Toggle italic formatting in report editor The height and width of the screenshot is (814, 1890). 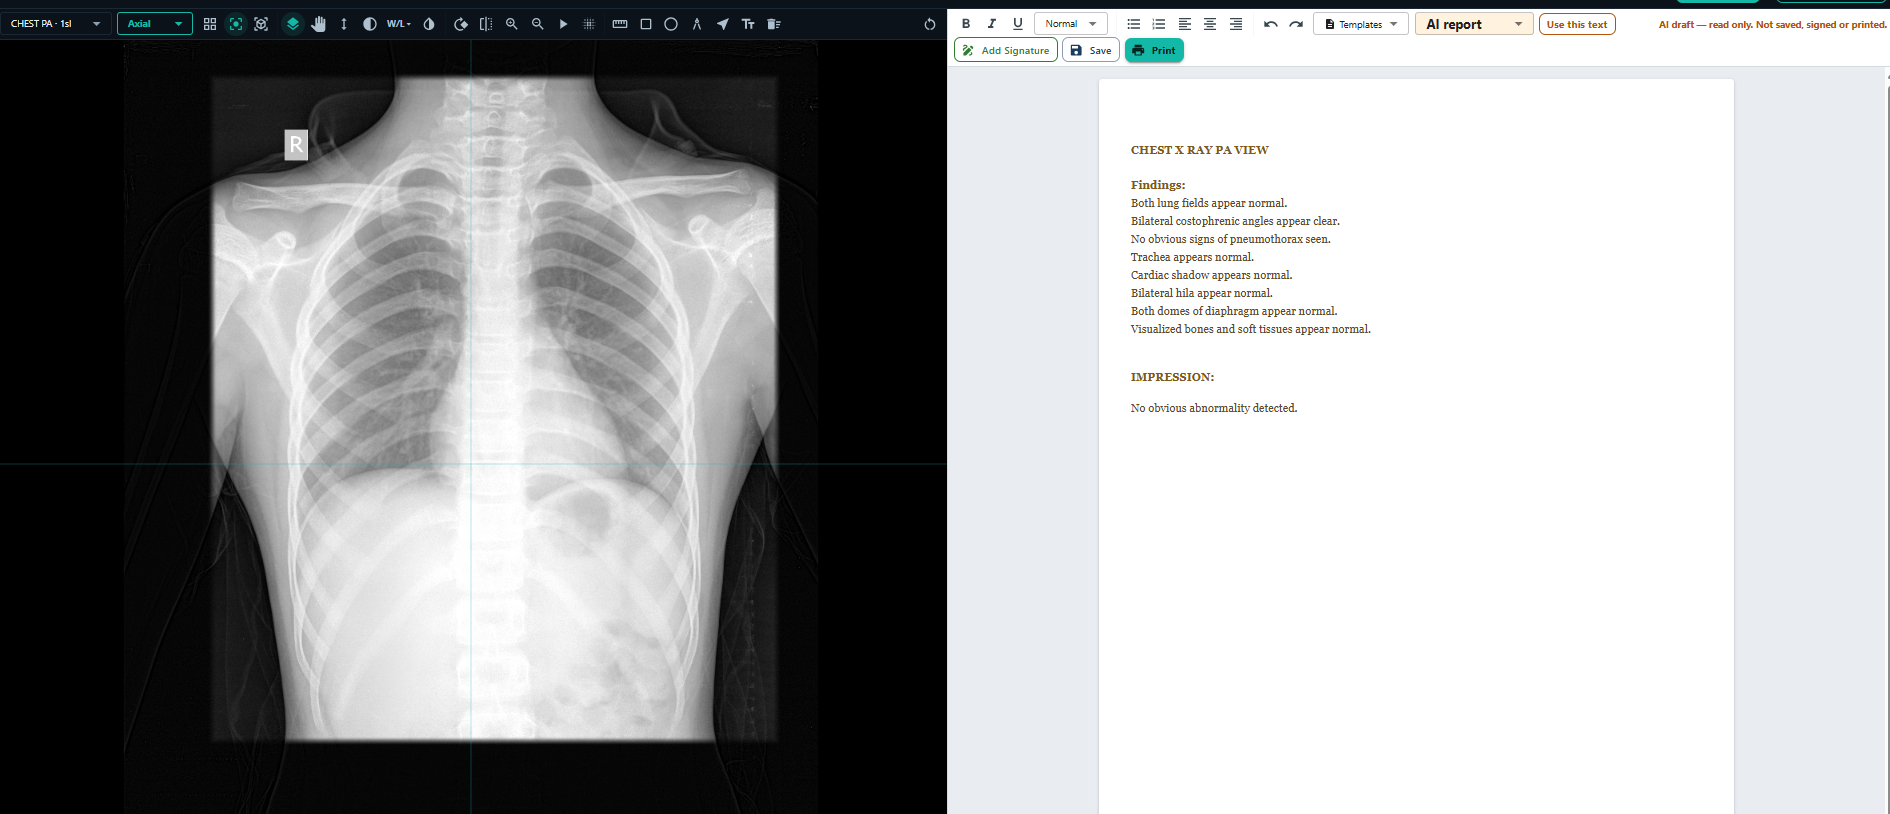(992, 24)
